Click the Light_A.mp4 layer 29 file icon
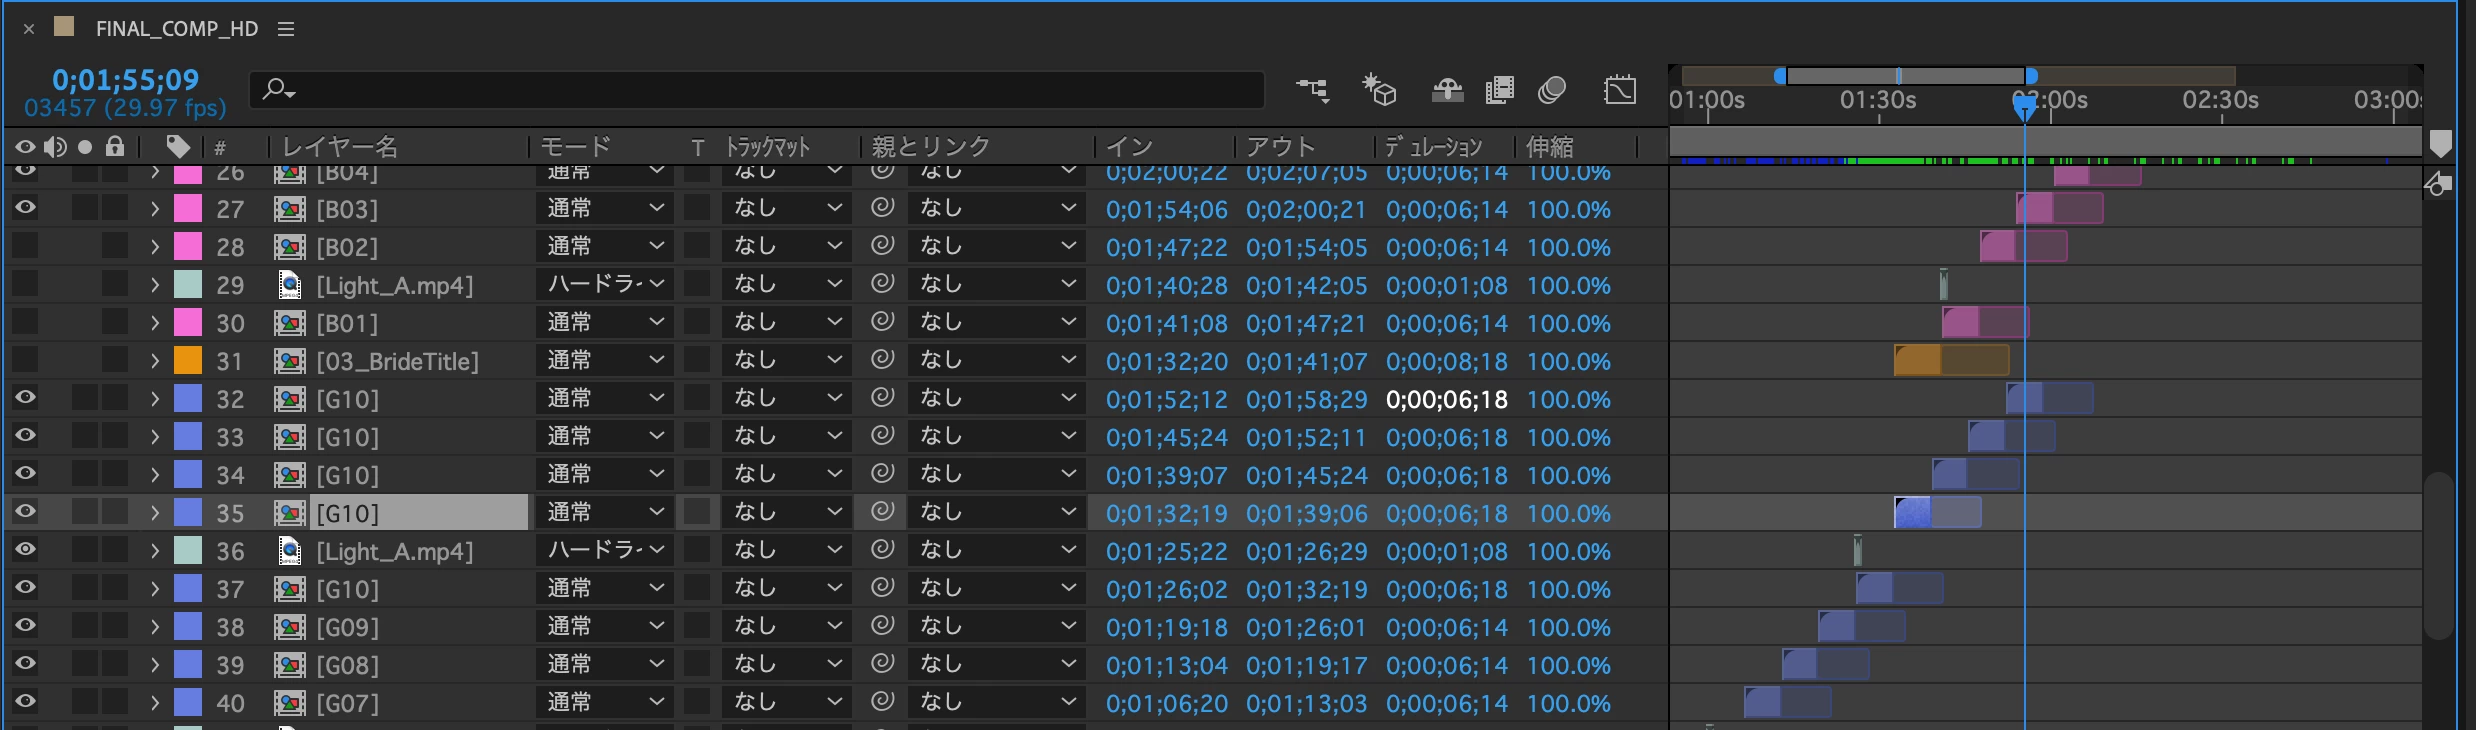The height and width of the screenshot is (730, 2476). point(289,285)
